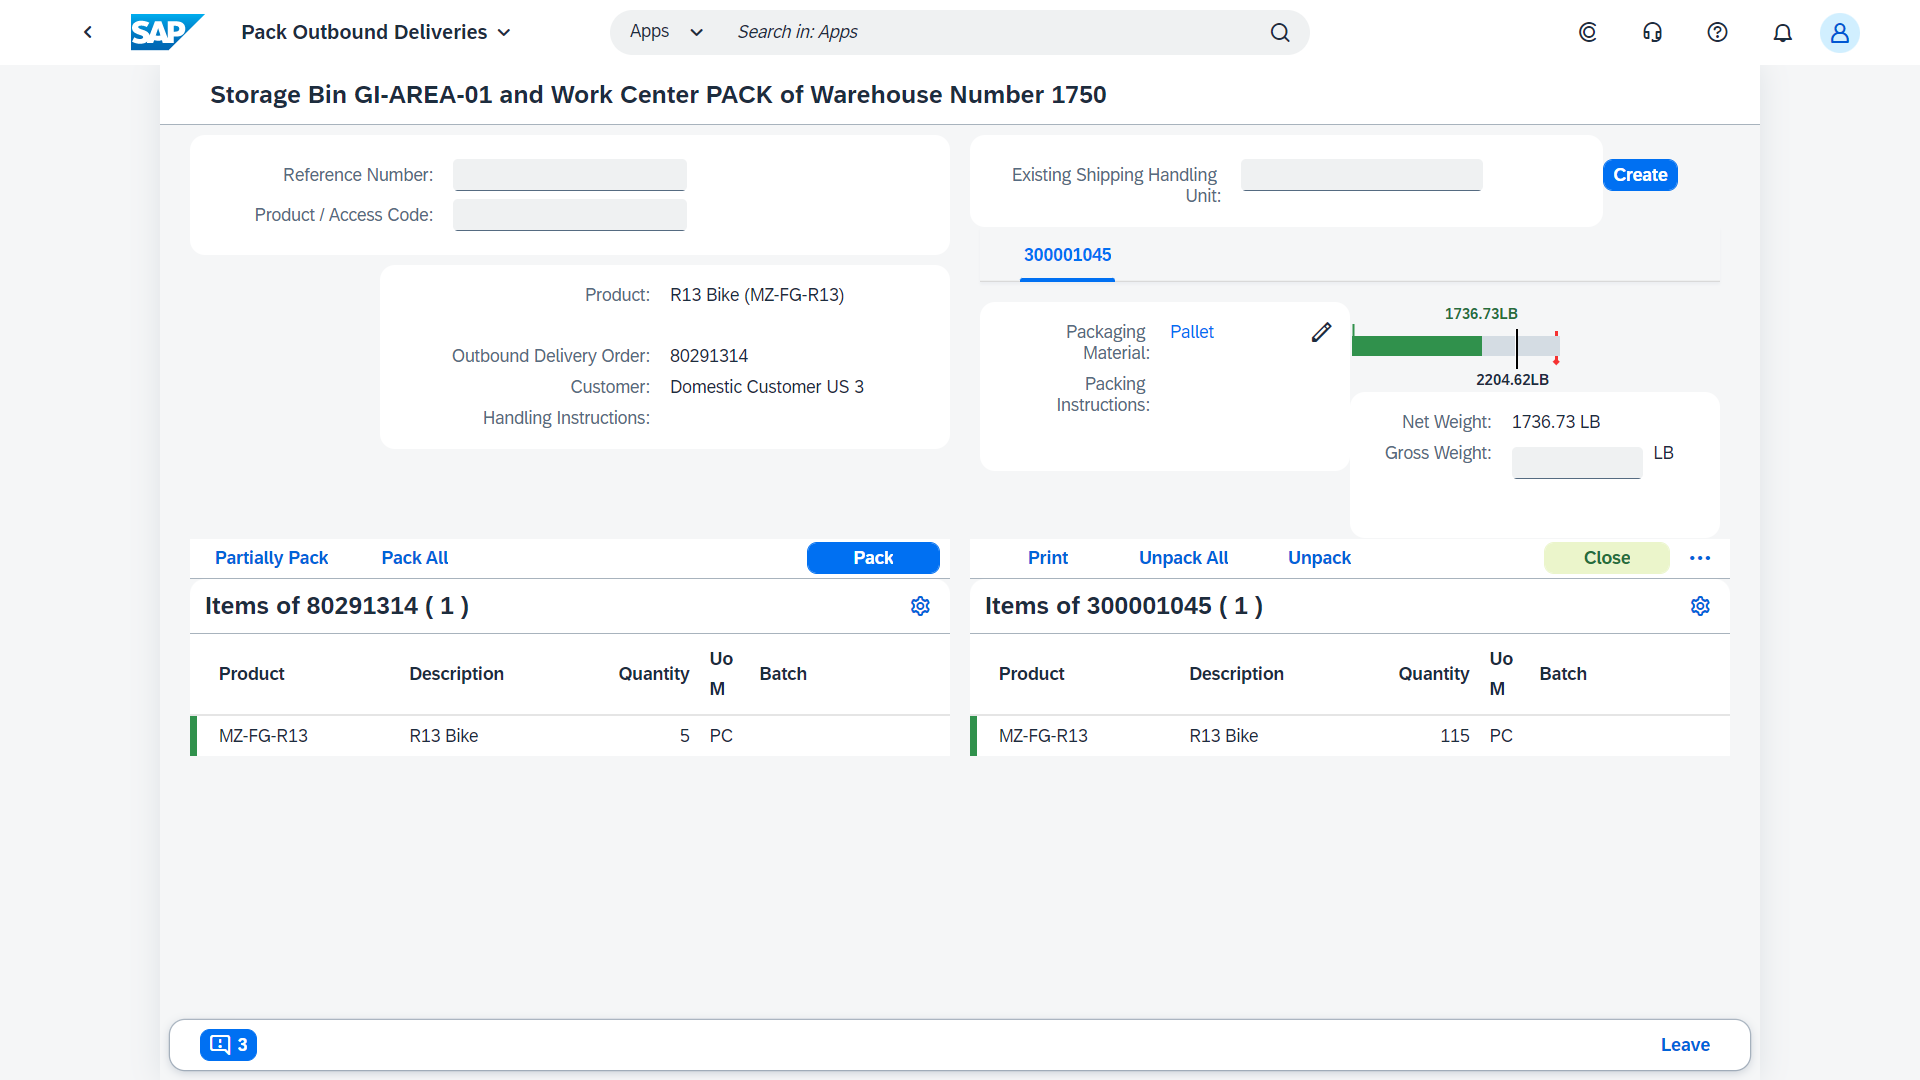Click the back navigation arrow

click(88, 32)
